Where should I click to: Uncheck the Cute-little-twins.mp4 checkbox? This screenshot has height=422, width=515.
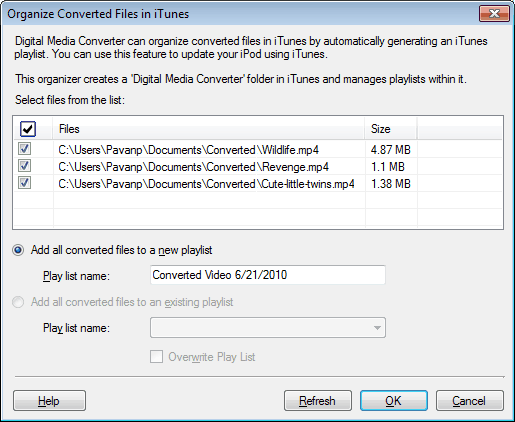coord(24,183)
